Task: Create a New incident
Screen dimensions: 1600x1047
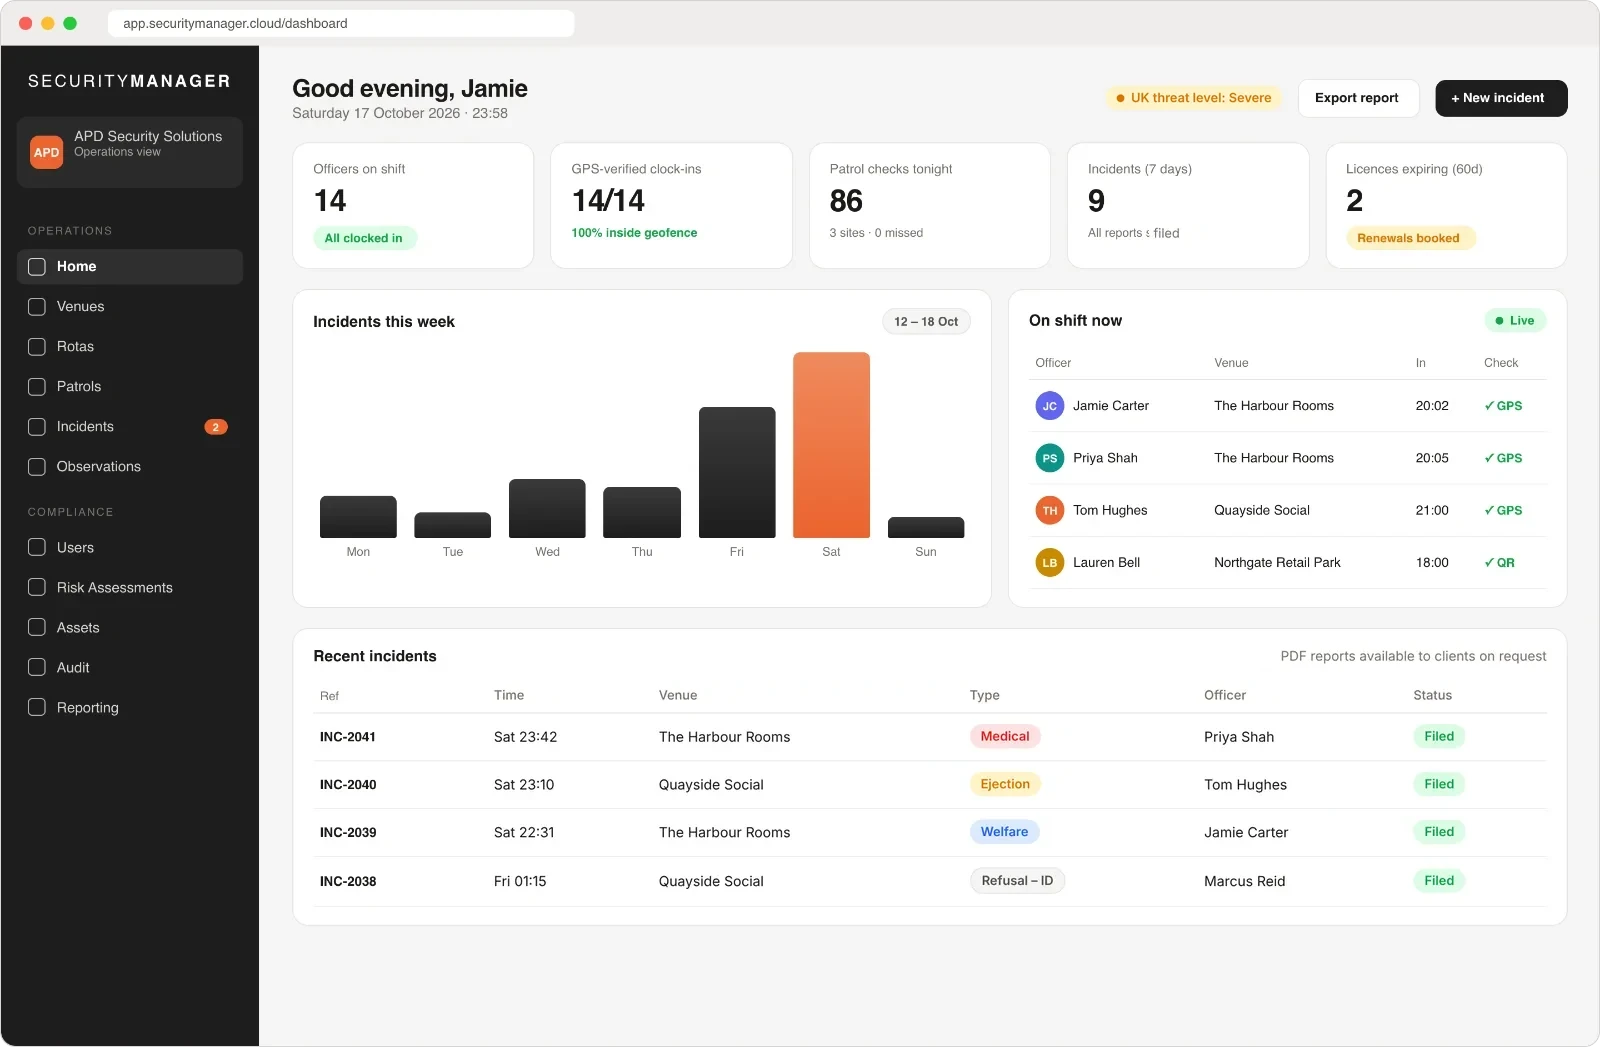Action: pyautogui.click(x=1501, y=98)
